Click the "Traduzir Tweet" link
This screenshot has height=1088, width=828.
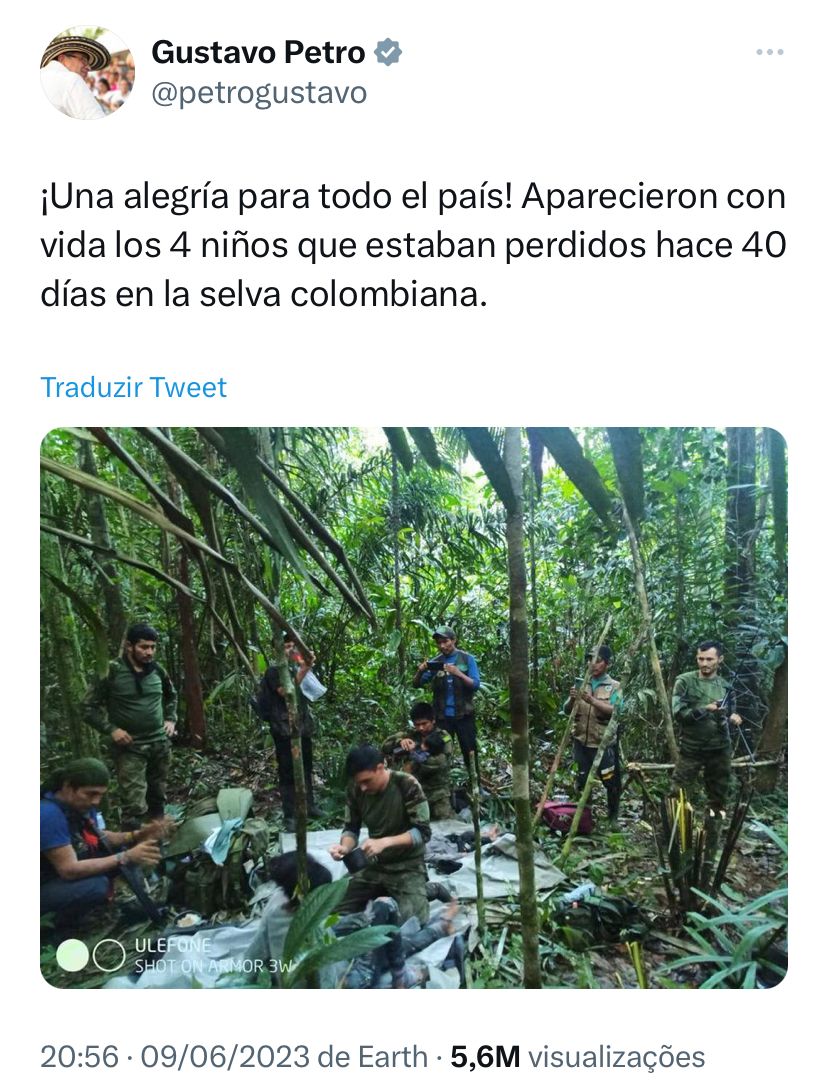133,387
